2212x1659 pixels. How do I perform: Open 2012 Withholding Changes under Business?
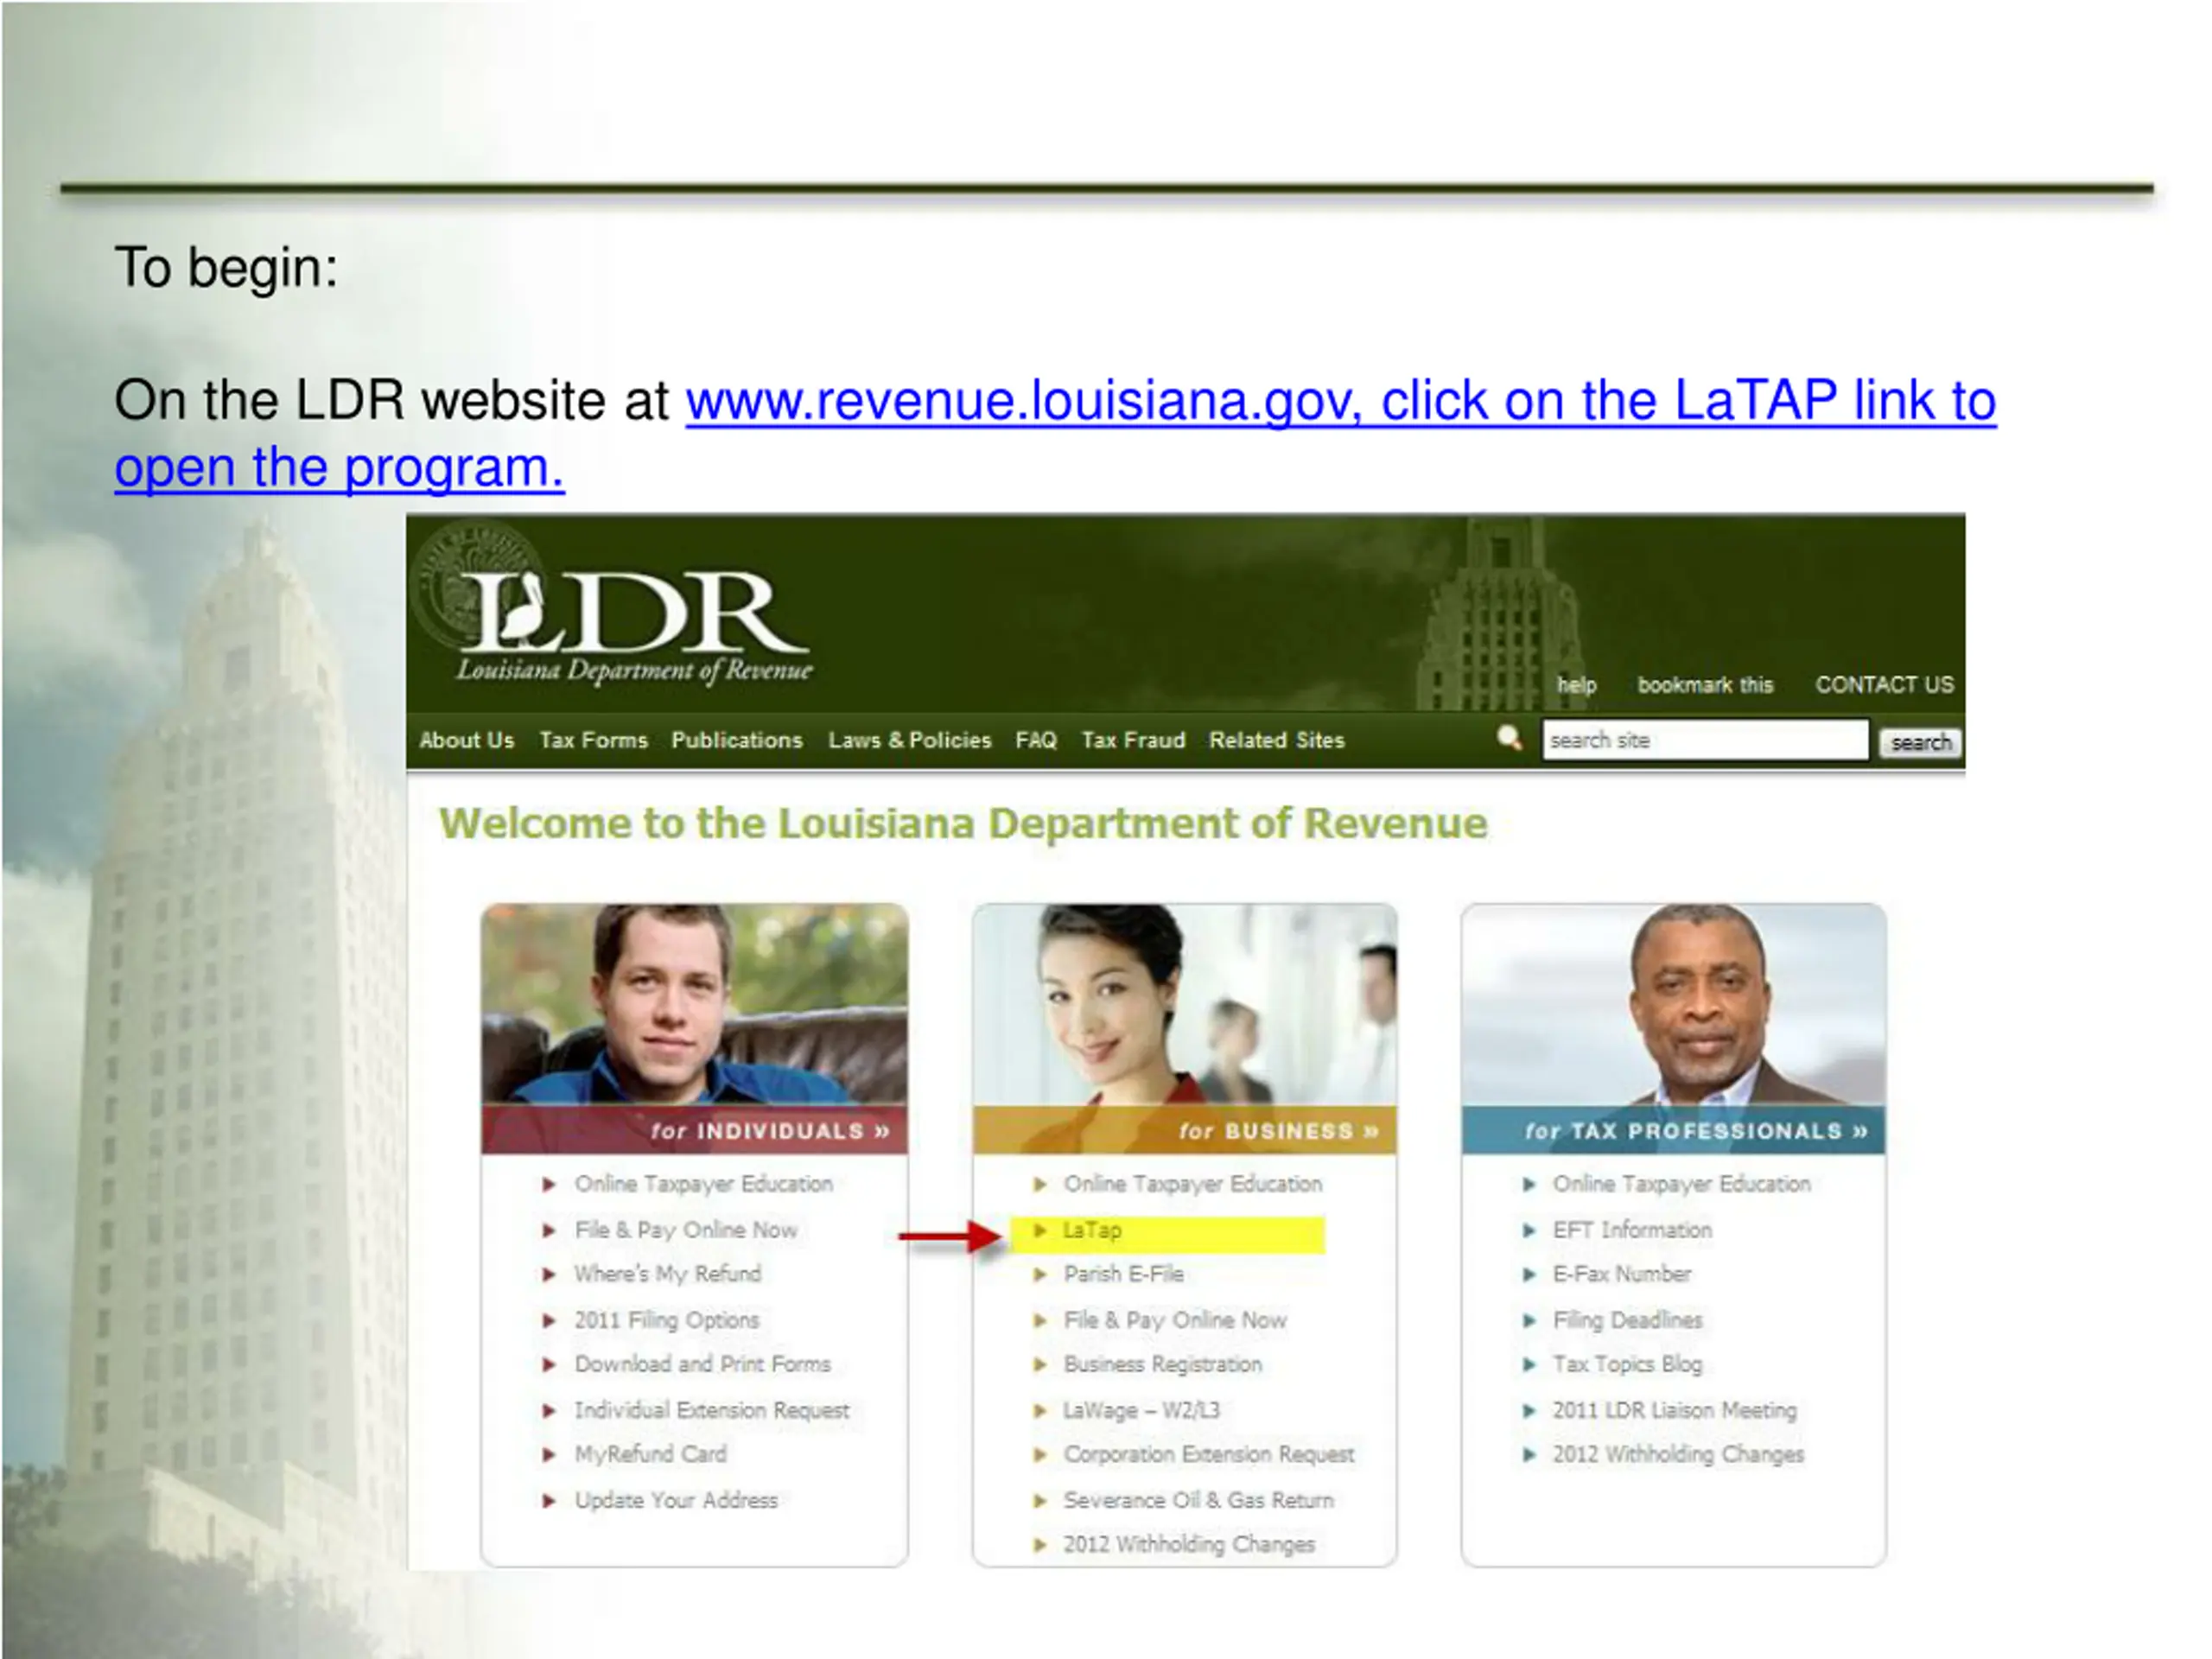[1188, 1544]
